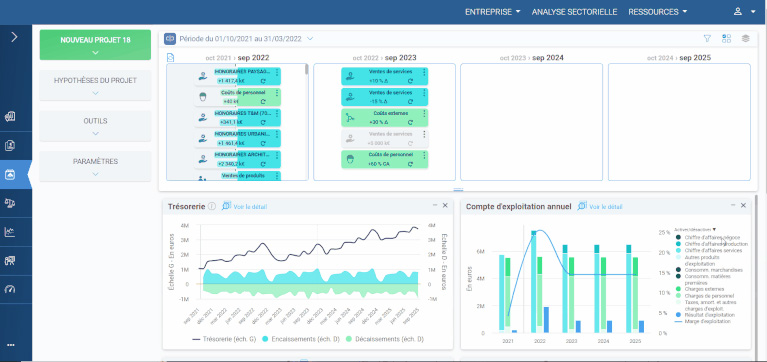The height and width of the screenshot is (362, 767).
Task: Expand the left sidebar with the arrow
Action: click(14, 37)
